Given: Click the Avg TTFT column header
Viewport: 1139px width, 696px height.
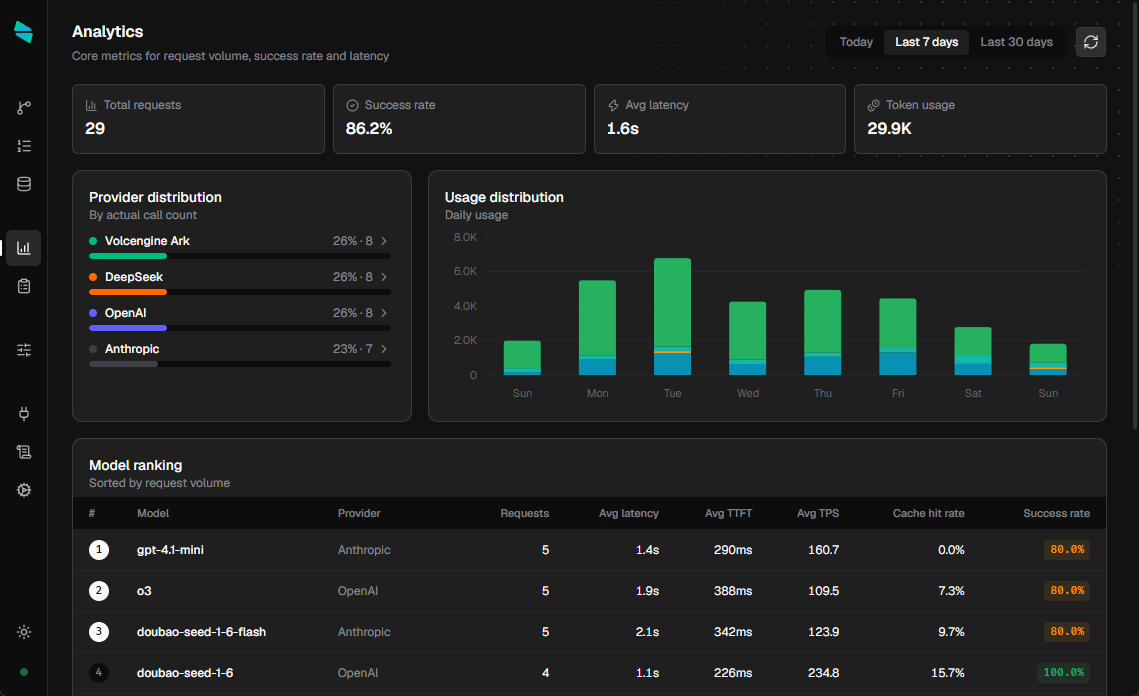Looking at the screenshot, I should click(729, 514).
